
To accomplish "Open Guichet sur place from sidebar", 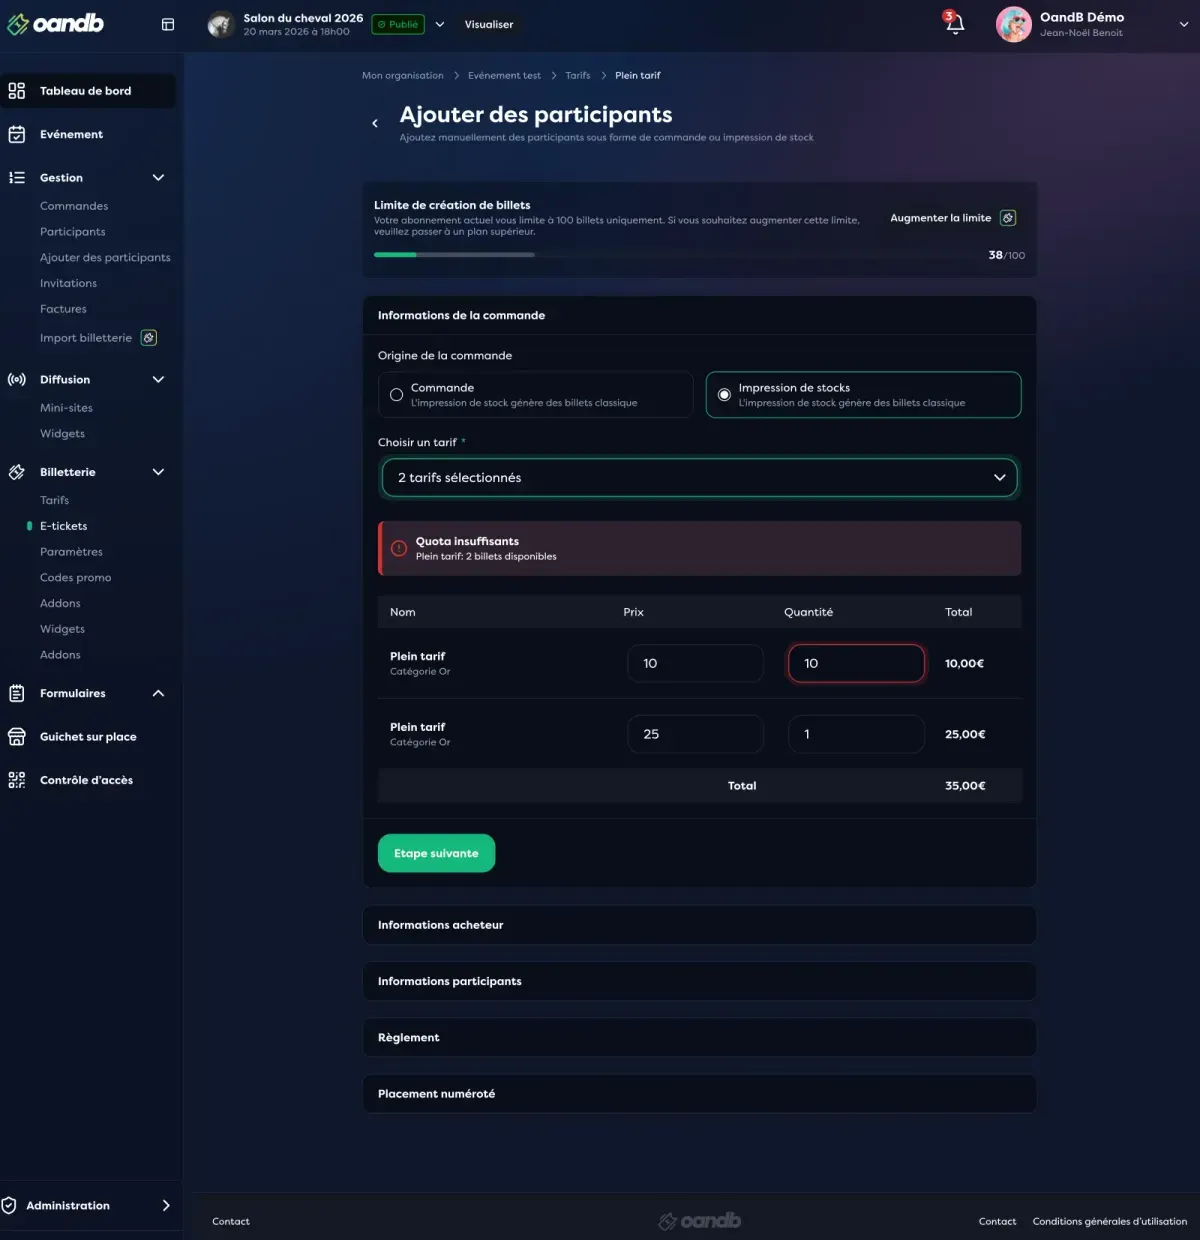I will coord(88,737).
